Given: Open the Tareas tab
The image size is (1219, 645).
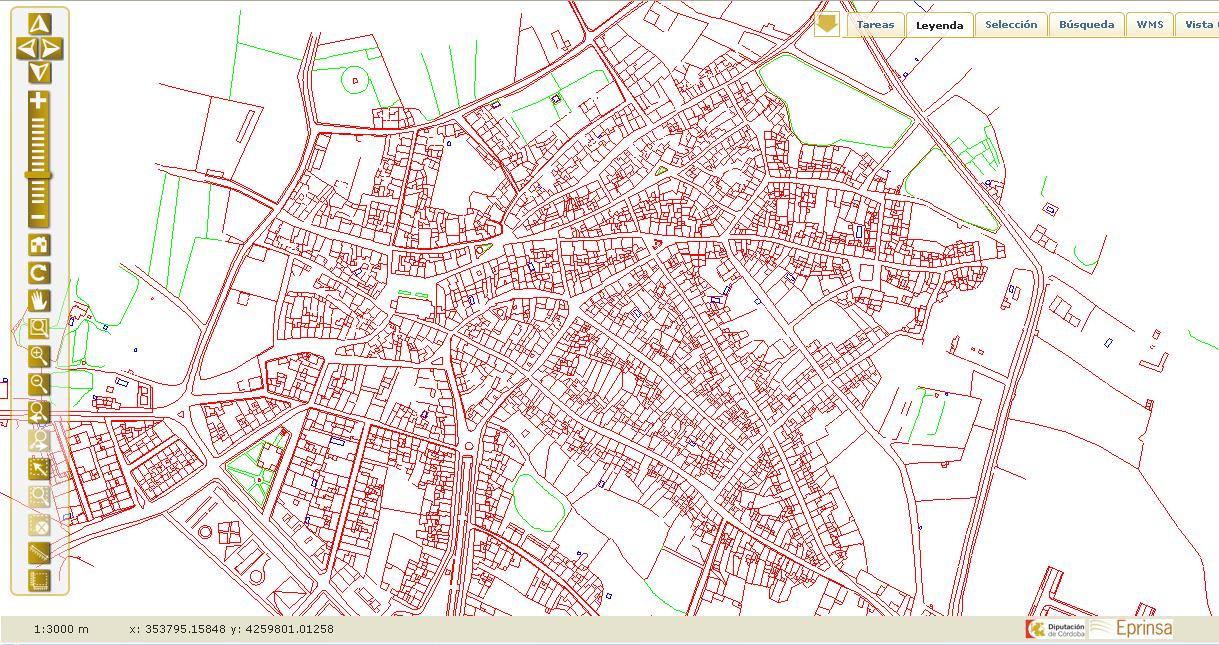Looking at the screenshot, I should tap(875, 24).
